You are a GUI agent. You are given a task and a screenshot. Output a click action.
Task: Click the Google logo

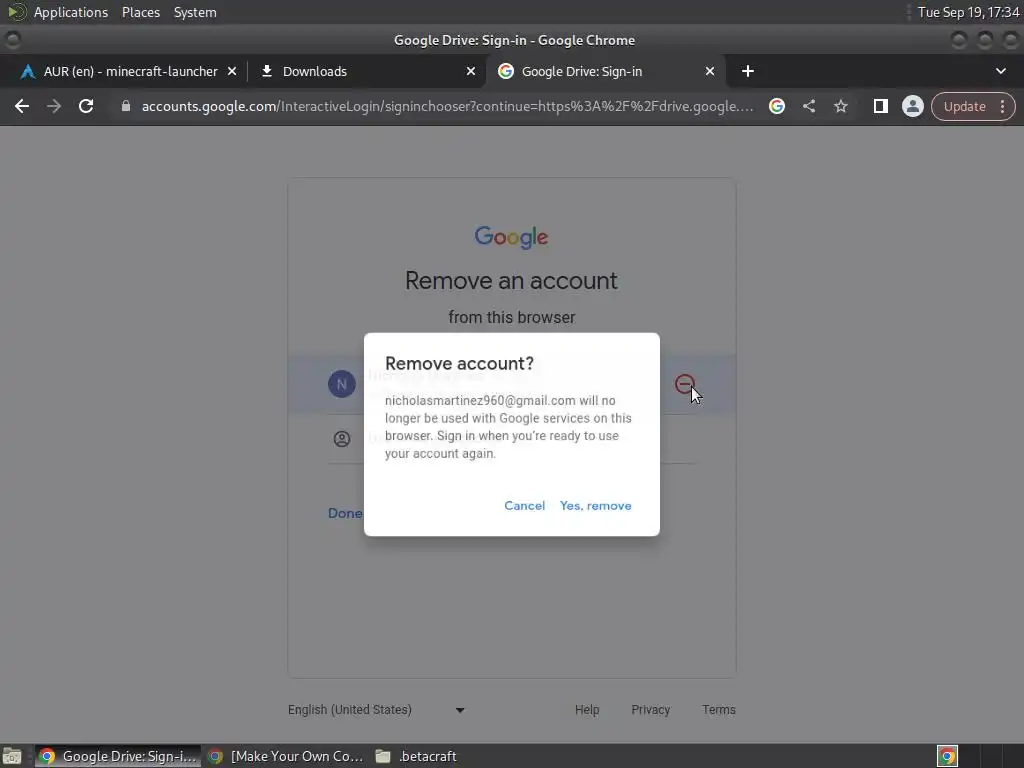(x=511, y=237)
